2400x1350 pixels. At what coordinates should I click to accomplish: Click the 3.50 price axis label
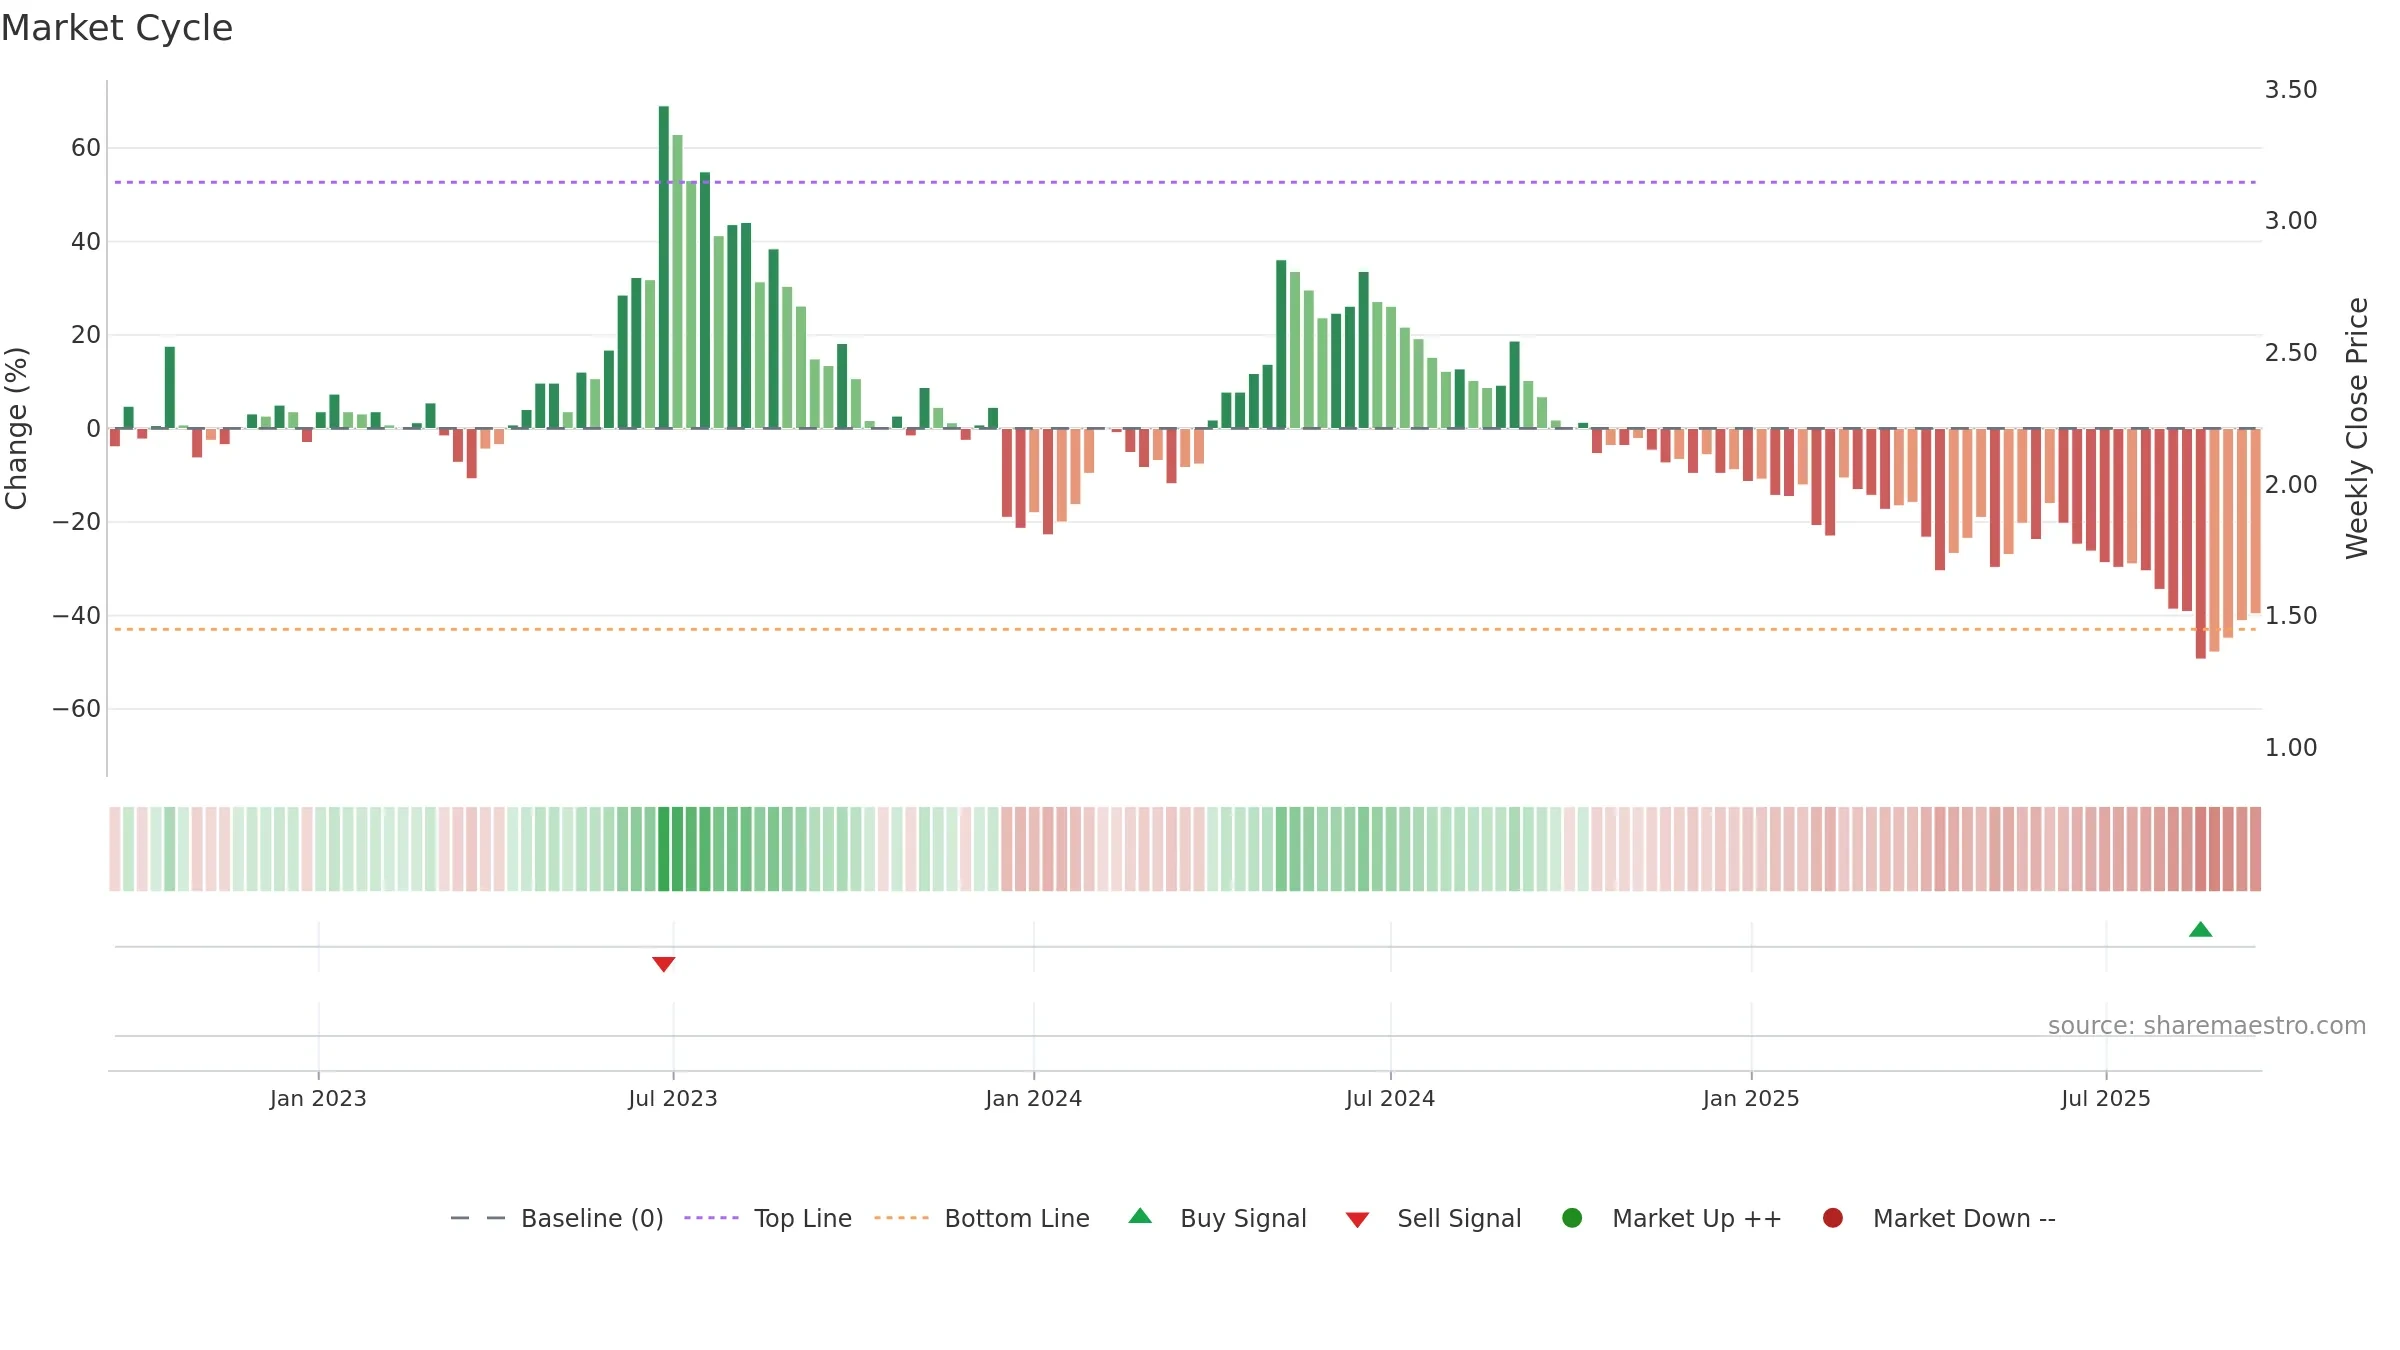click(x=2291, y=90)
